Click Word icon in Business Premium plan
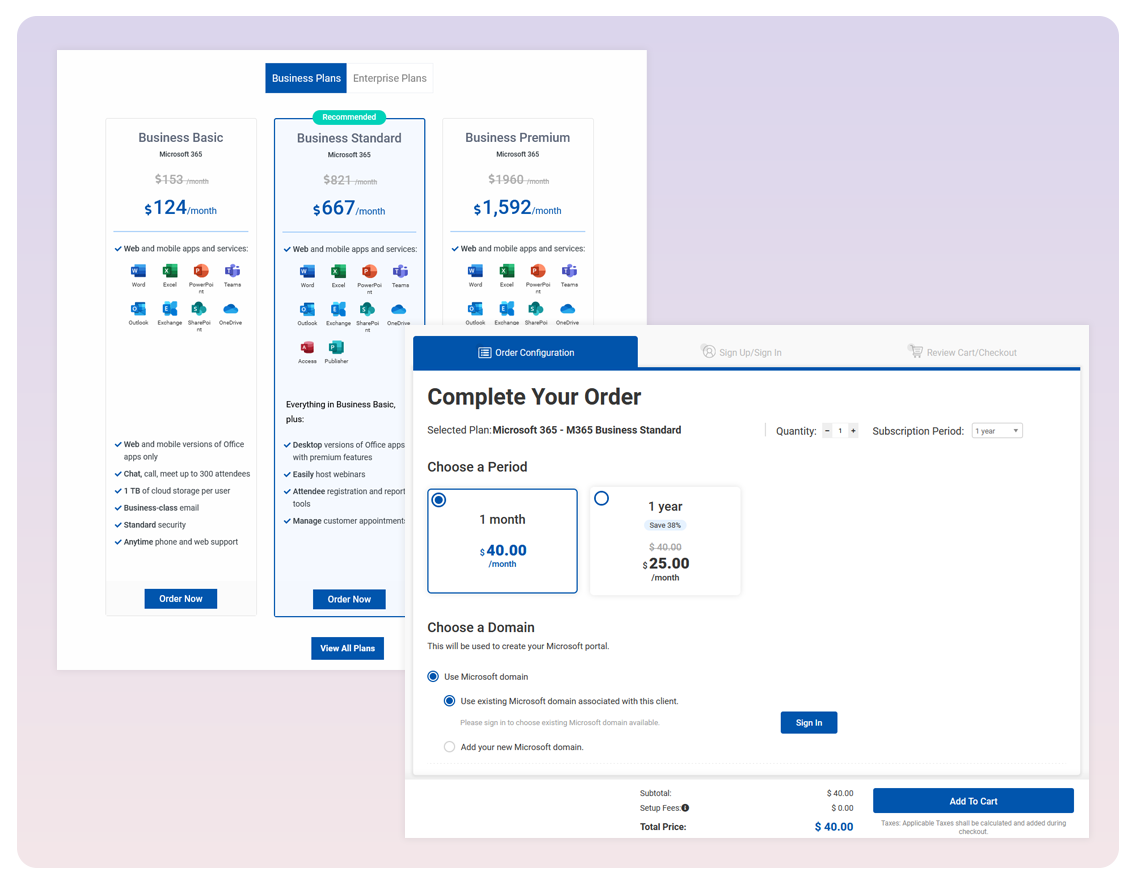 [475, 271]
